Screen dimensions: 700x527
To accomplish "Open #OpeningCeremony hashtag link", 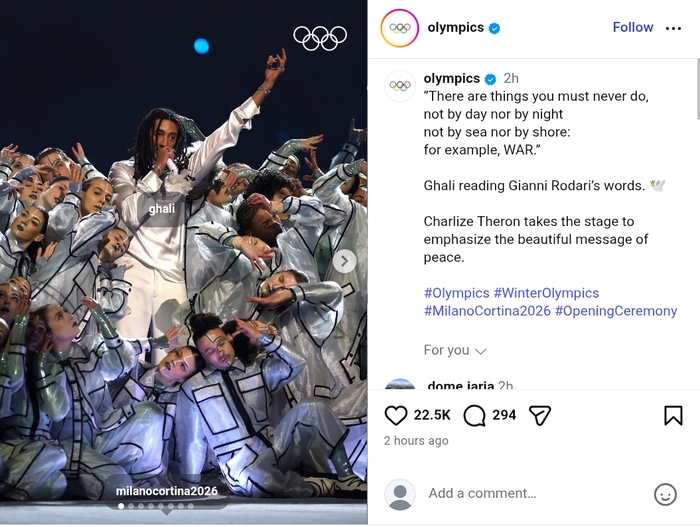I will [x=616, y=311].
